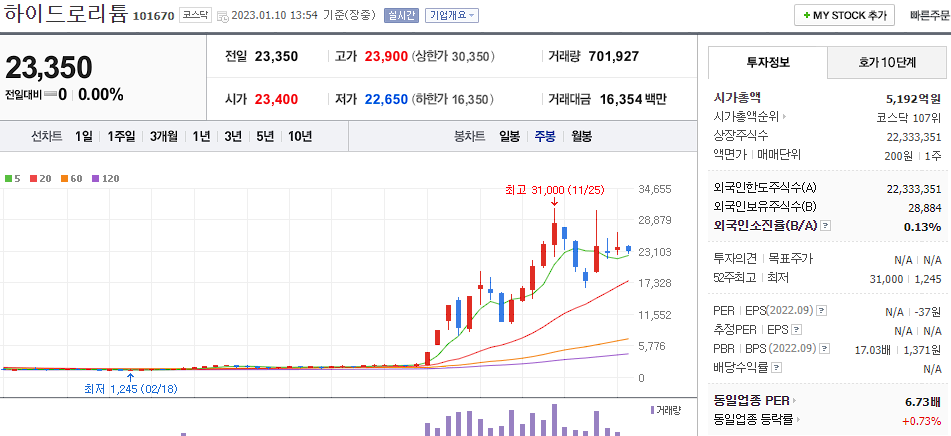Click the 상장주식수 value 22,333,351
The image size is (951, 436).
(914, 136)
